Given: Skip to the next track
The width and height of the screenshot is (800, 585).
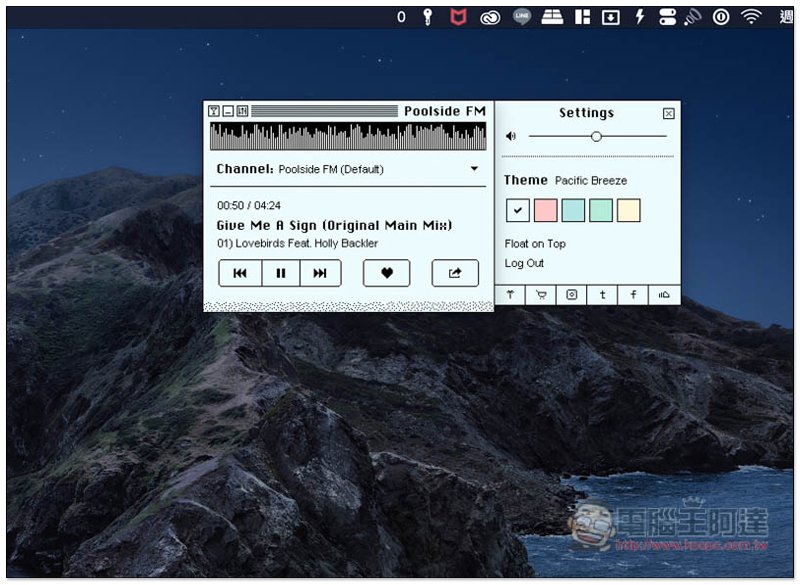Looking at the screenshot, I should click(320, 273).
